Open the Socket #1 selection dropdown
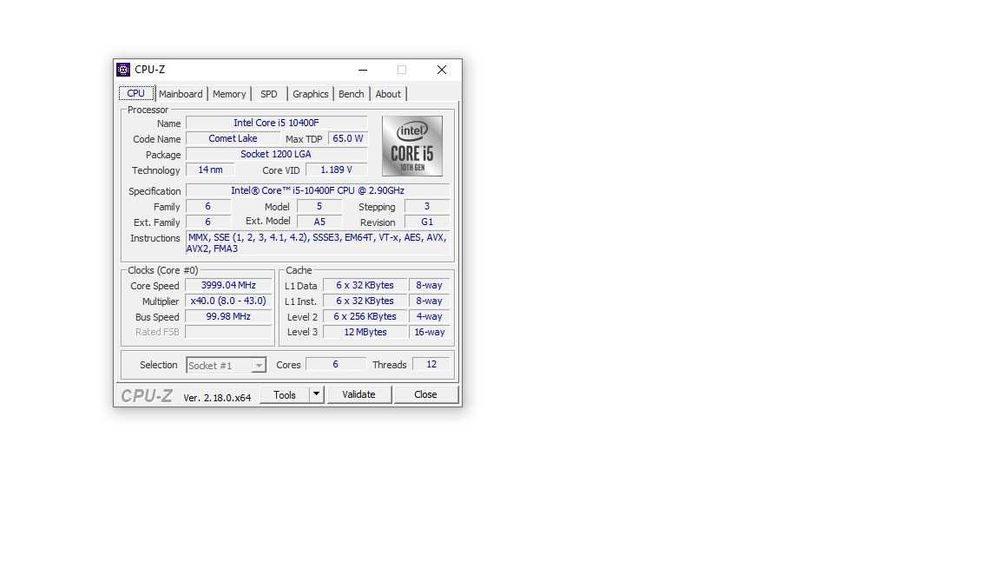 (x=226, y=365)
